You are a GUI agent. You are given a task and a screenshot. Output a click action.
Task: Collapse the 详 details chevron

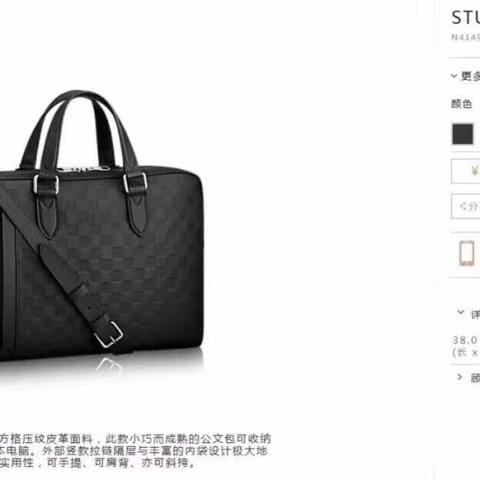point(461,313)
